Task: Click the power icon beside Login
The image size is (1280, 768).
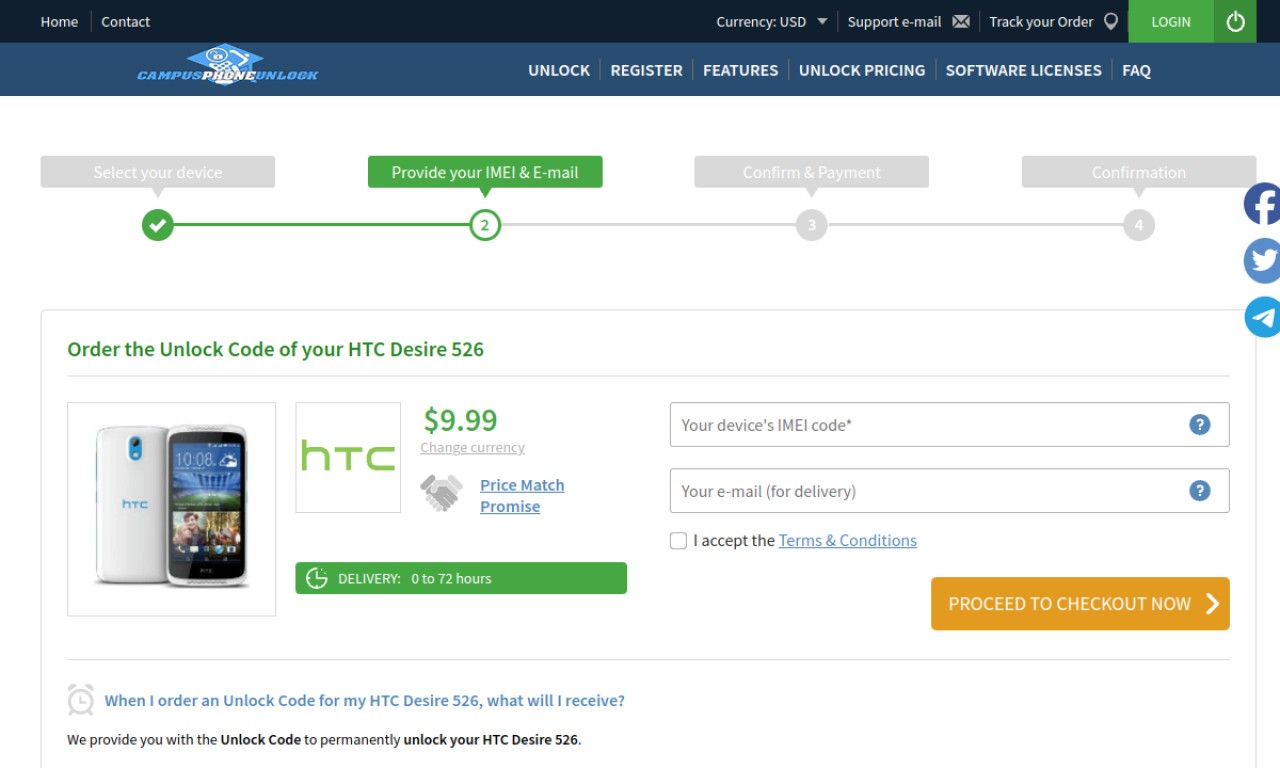Action: (x=1235, y=21)
